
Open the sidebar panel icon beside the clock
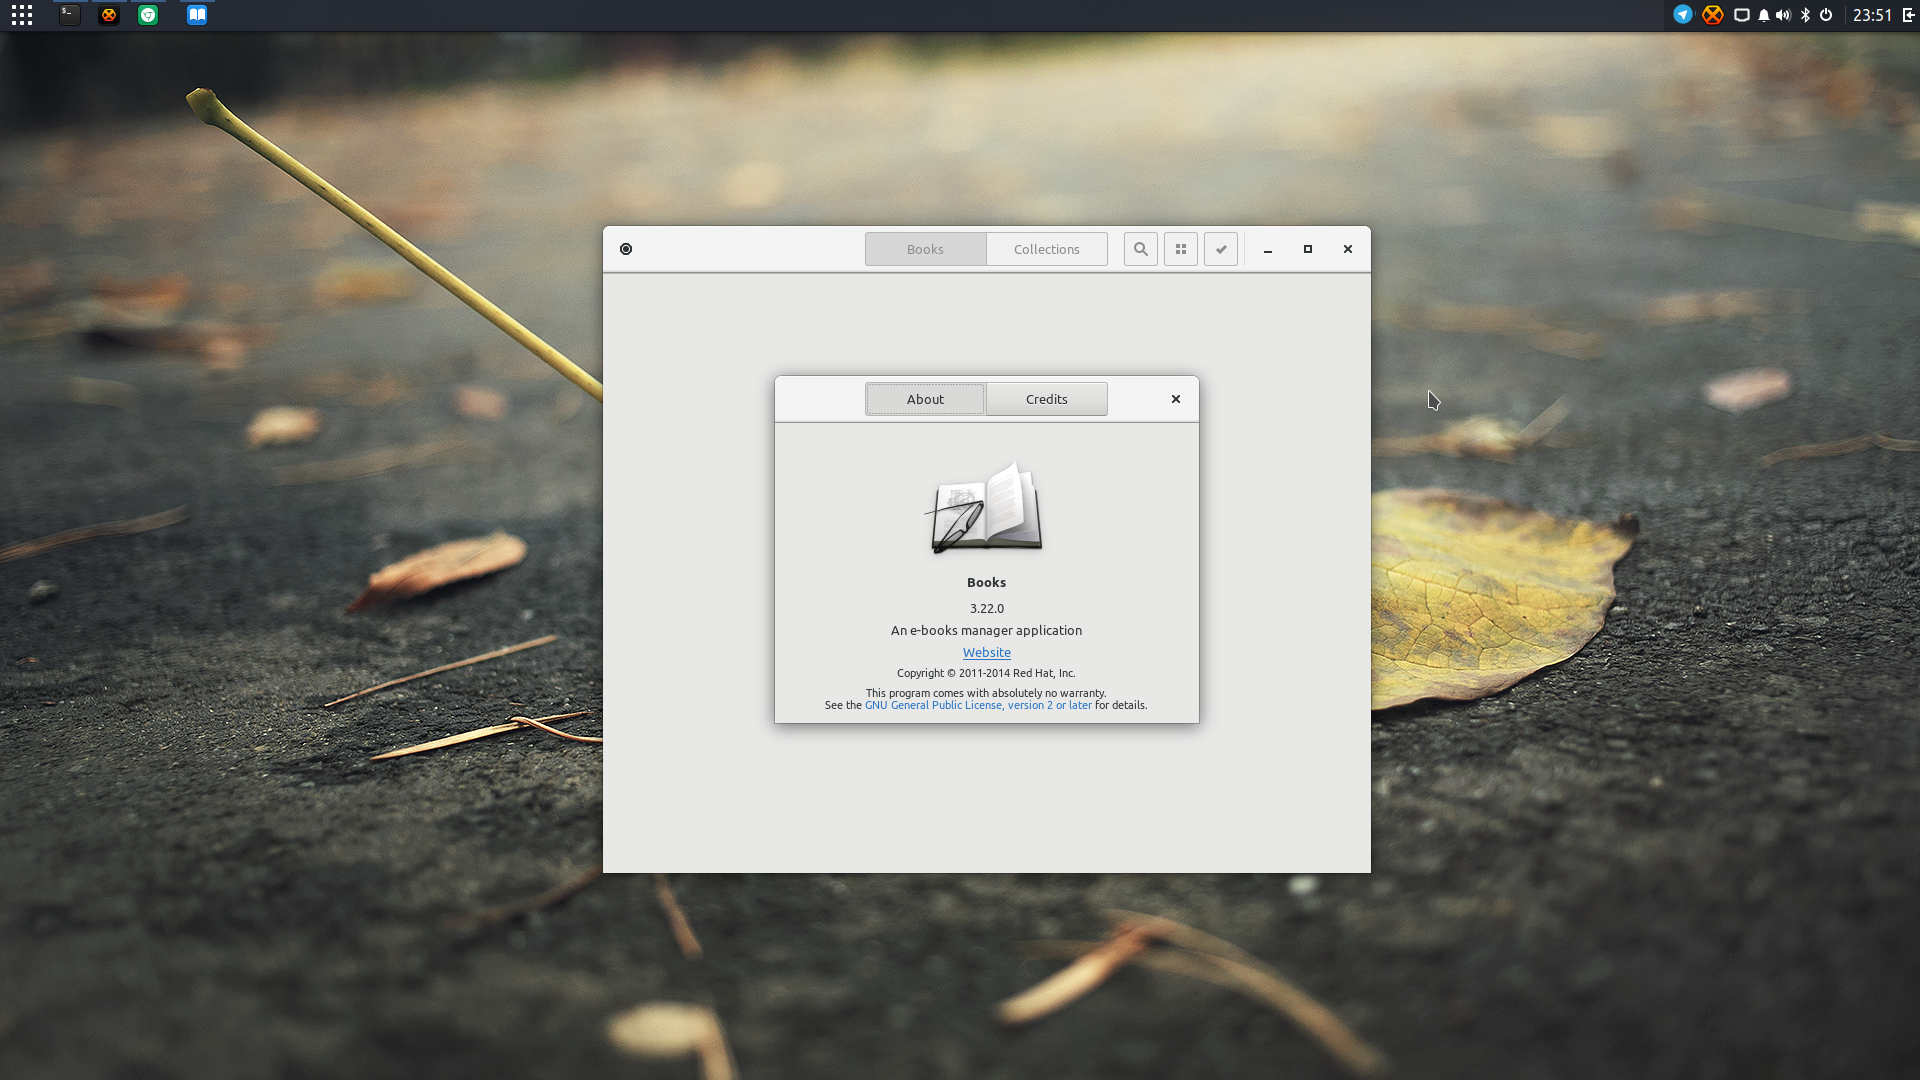pyautogui.click(x=1908, y=15)
